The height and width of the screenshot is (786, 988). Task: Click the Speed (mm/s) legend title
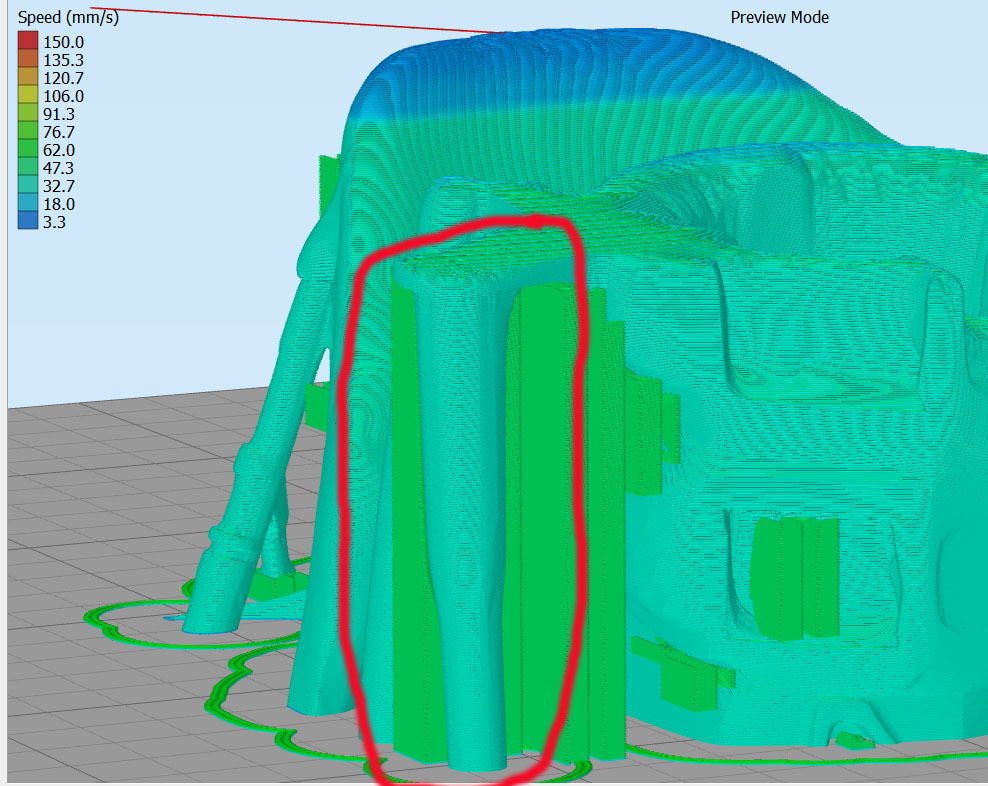click(68, 17)
